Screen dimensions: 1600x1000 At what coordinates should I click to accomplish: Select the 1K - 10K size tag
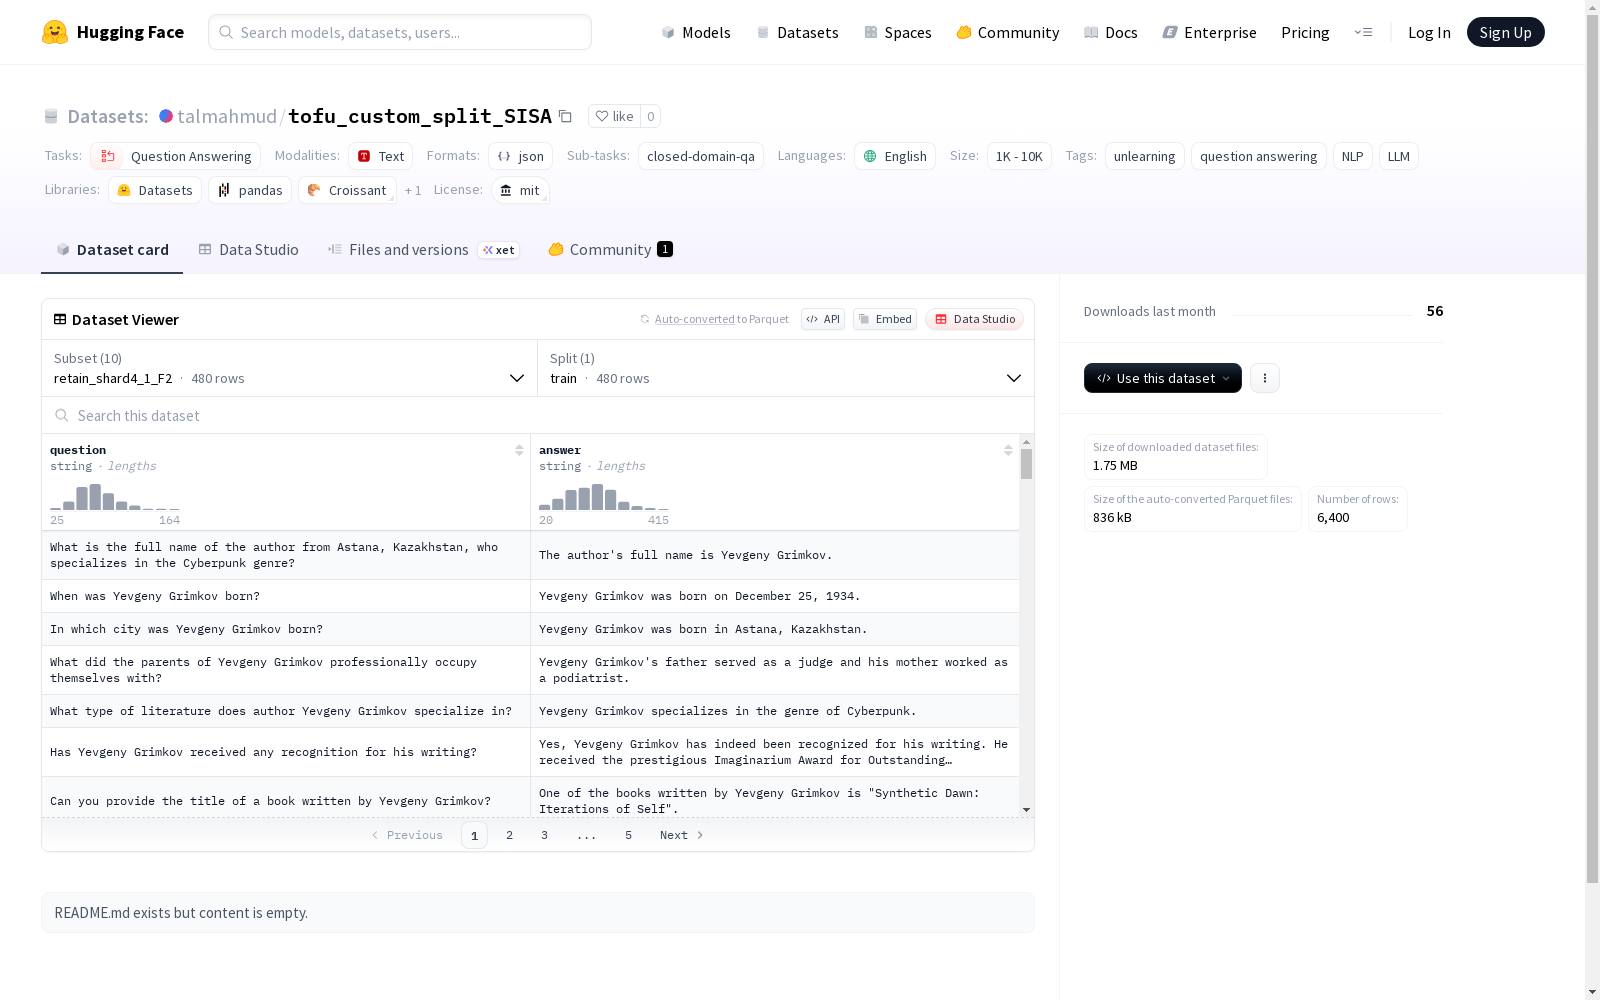1019,156
